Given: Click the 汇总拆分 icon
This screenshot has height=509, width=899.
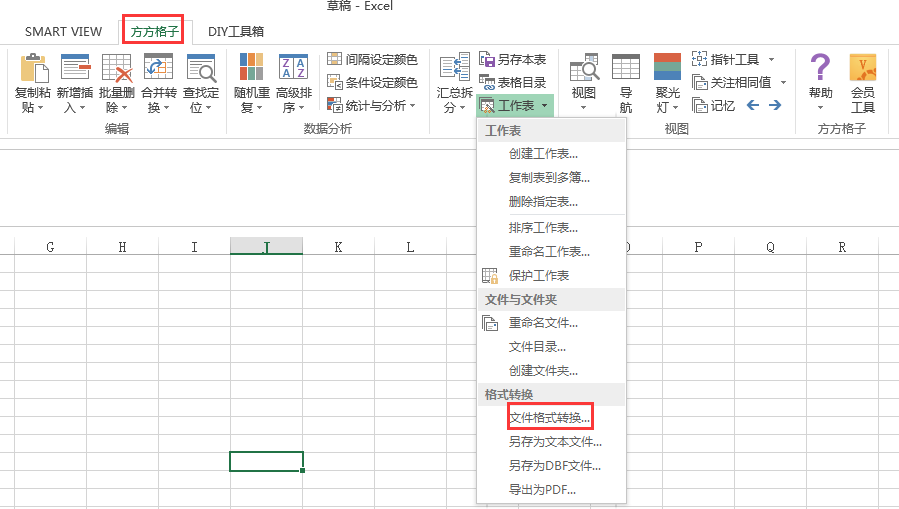Looking at the screenshot, I should (455, 66).
